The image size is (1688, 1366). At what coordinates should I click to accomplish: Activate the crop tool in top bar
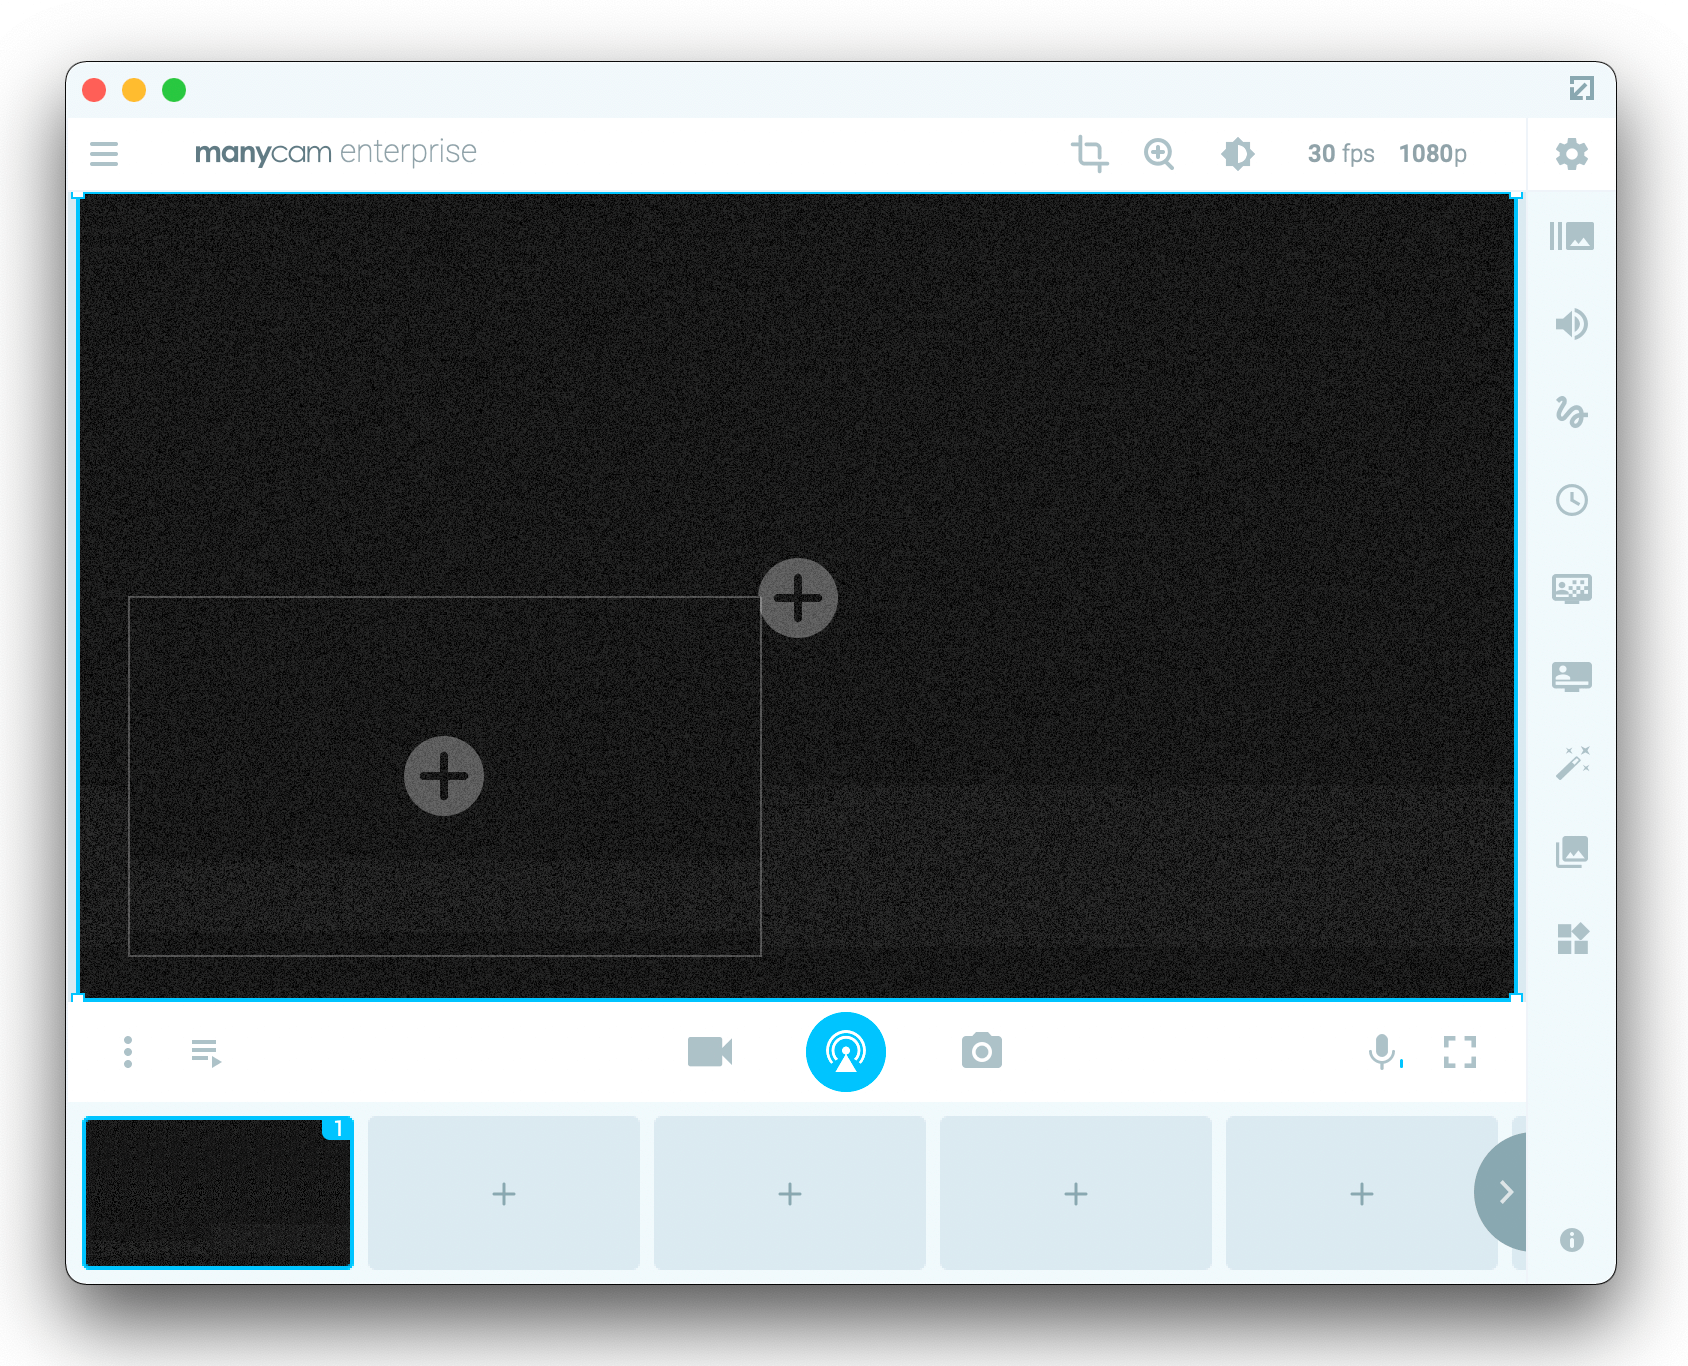tap(1089, 154)
